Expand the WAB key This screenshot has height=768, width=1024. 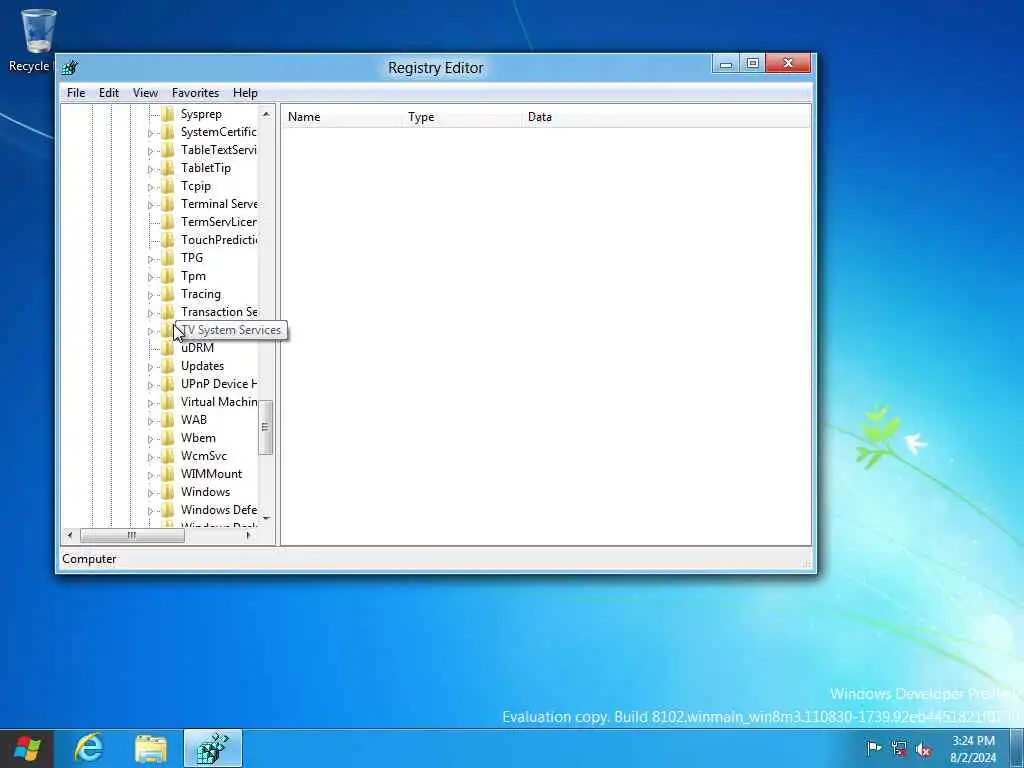click(150, 421)
